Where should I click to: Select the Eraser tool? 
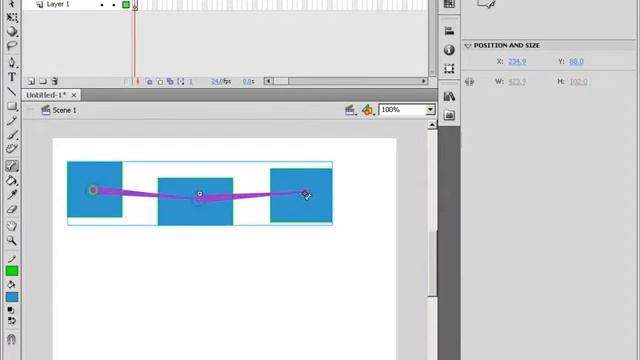tap(12, 209)
